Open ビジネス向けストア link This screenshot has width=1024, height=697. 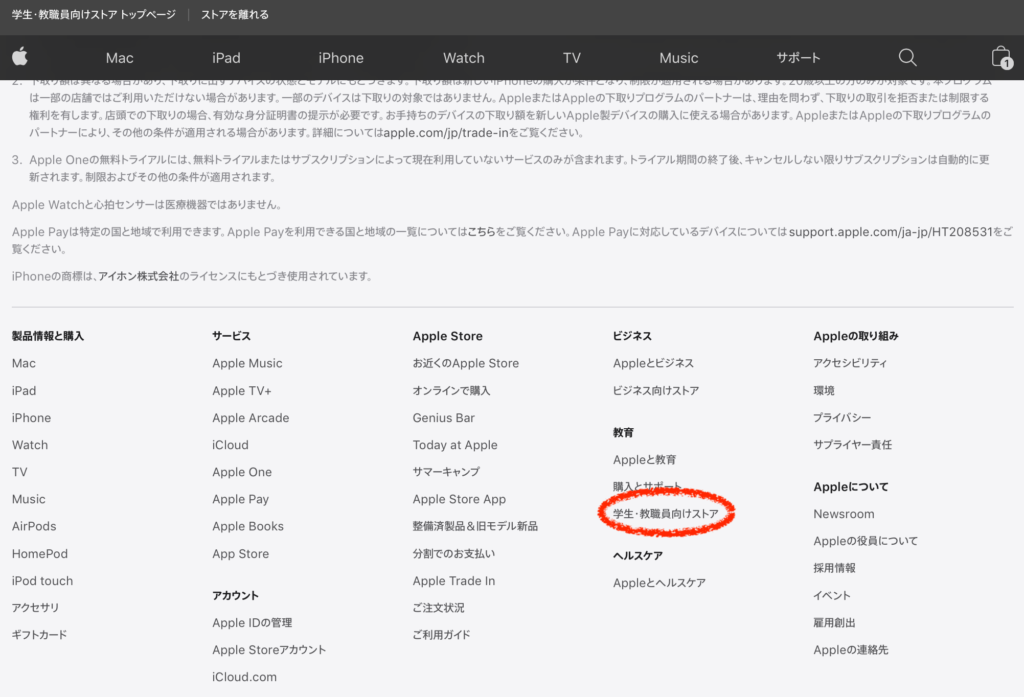click(x=656, y=391)
